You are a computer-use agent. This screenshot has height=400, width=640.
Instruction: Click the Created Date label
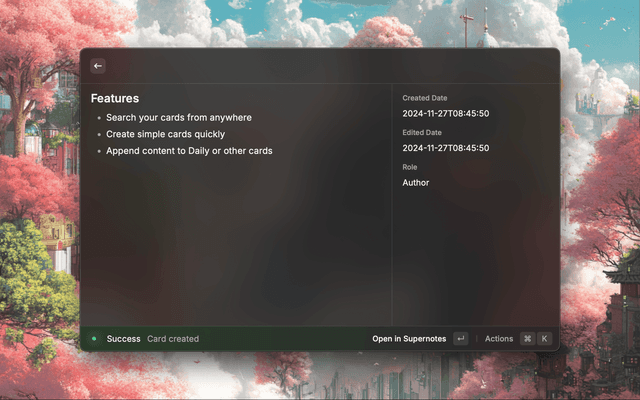click(x=425, y=98)
